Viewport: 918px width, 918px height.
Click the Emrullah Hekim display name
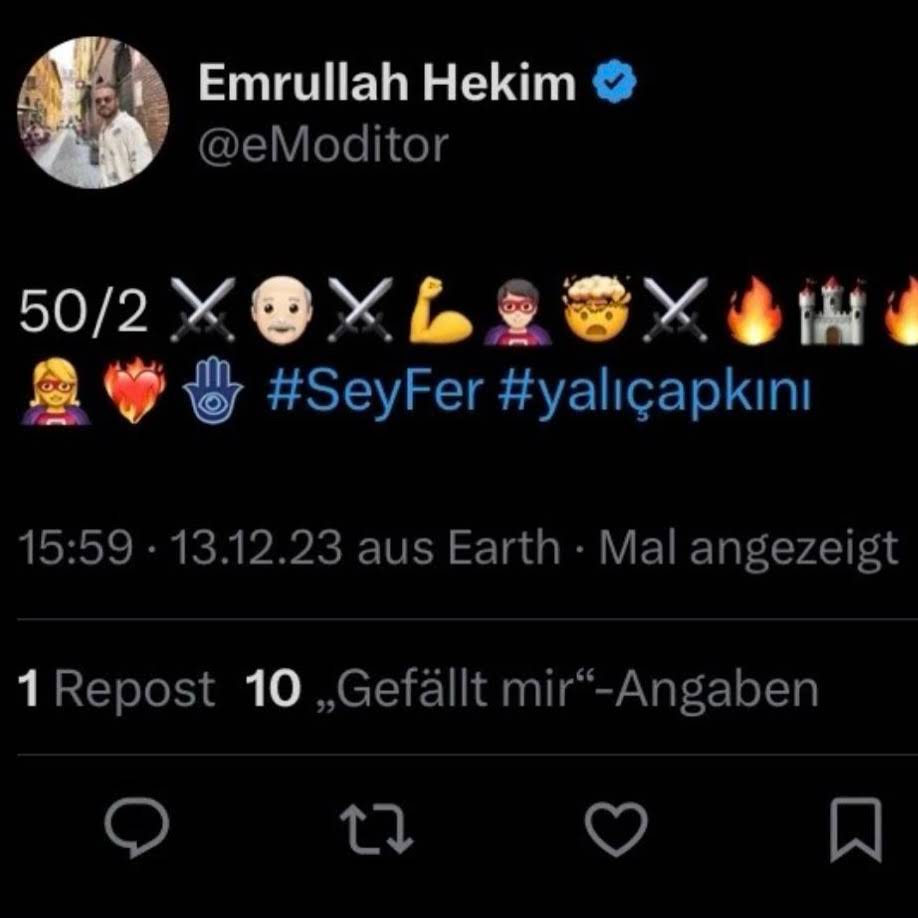(386, 83)
